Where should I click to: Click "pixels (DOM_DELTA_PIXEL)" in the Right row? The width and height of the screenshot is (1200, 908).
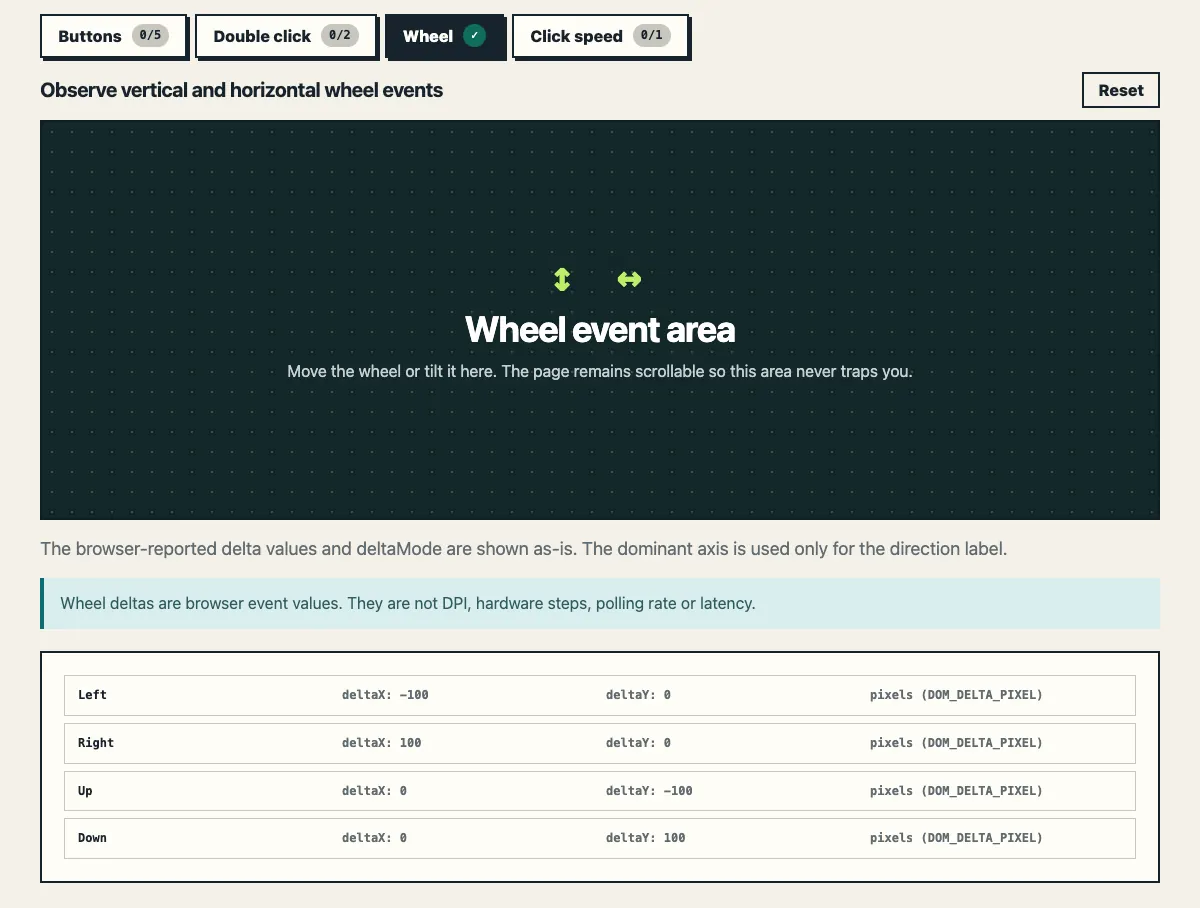pyautogui.click(x=956, y=743)
